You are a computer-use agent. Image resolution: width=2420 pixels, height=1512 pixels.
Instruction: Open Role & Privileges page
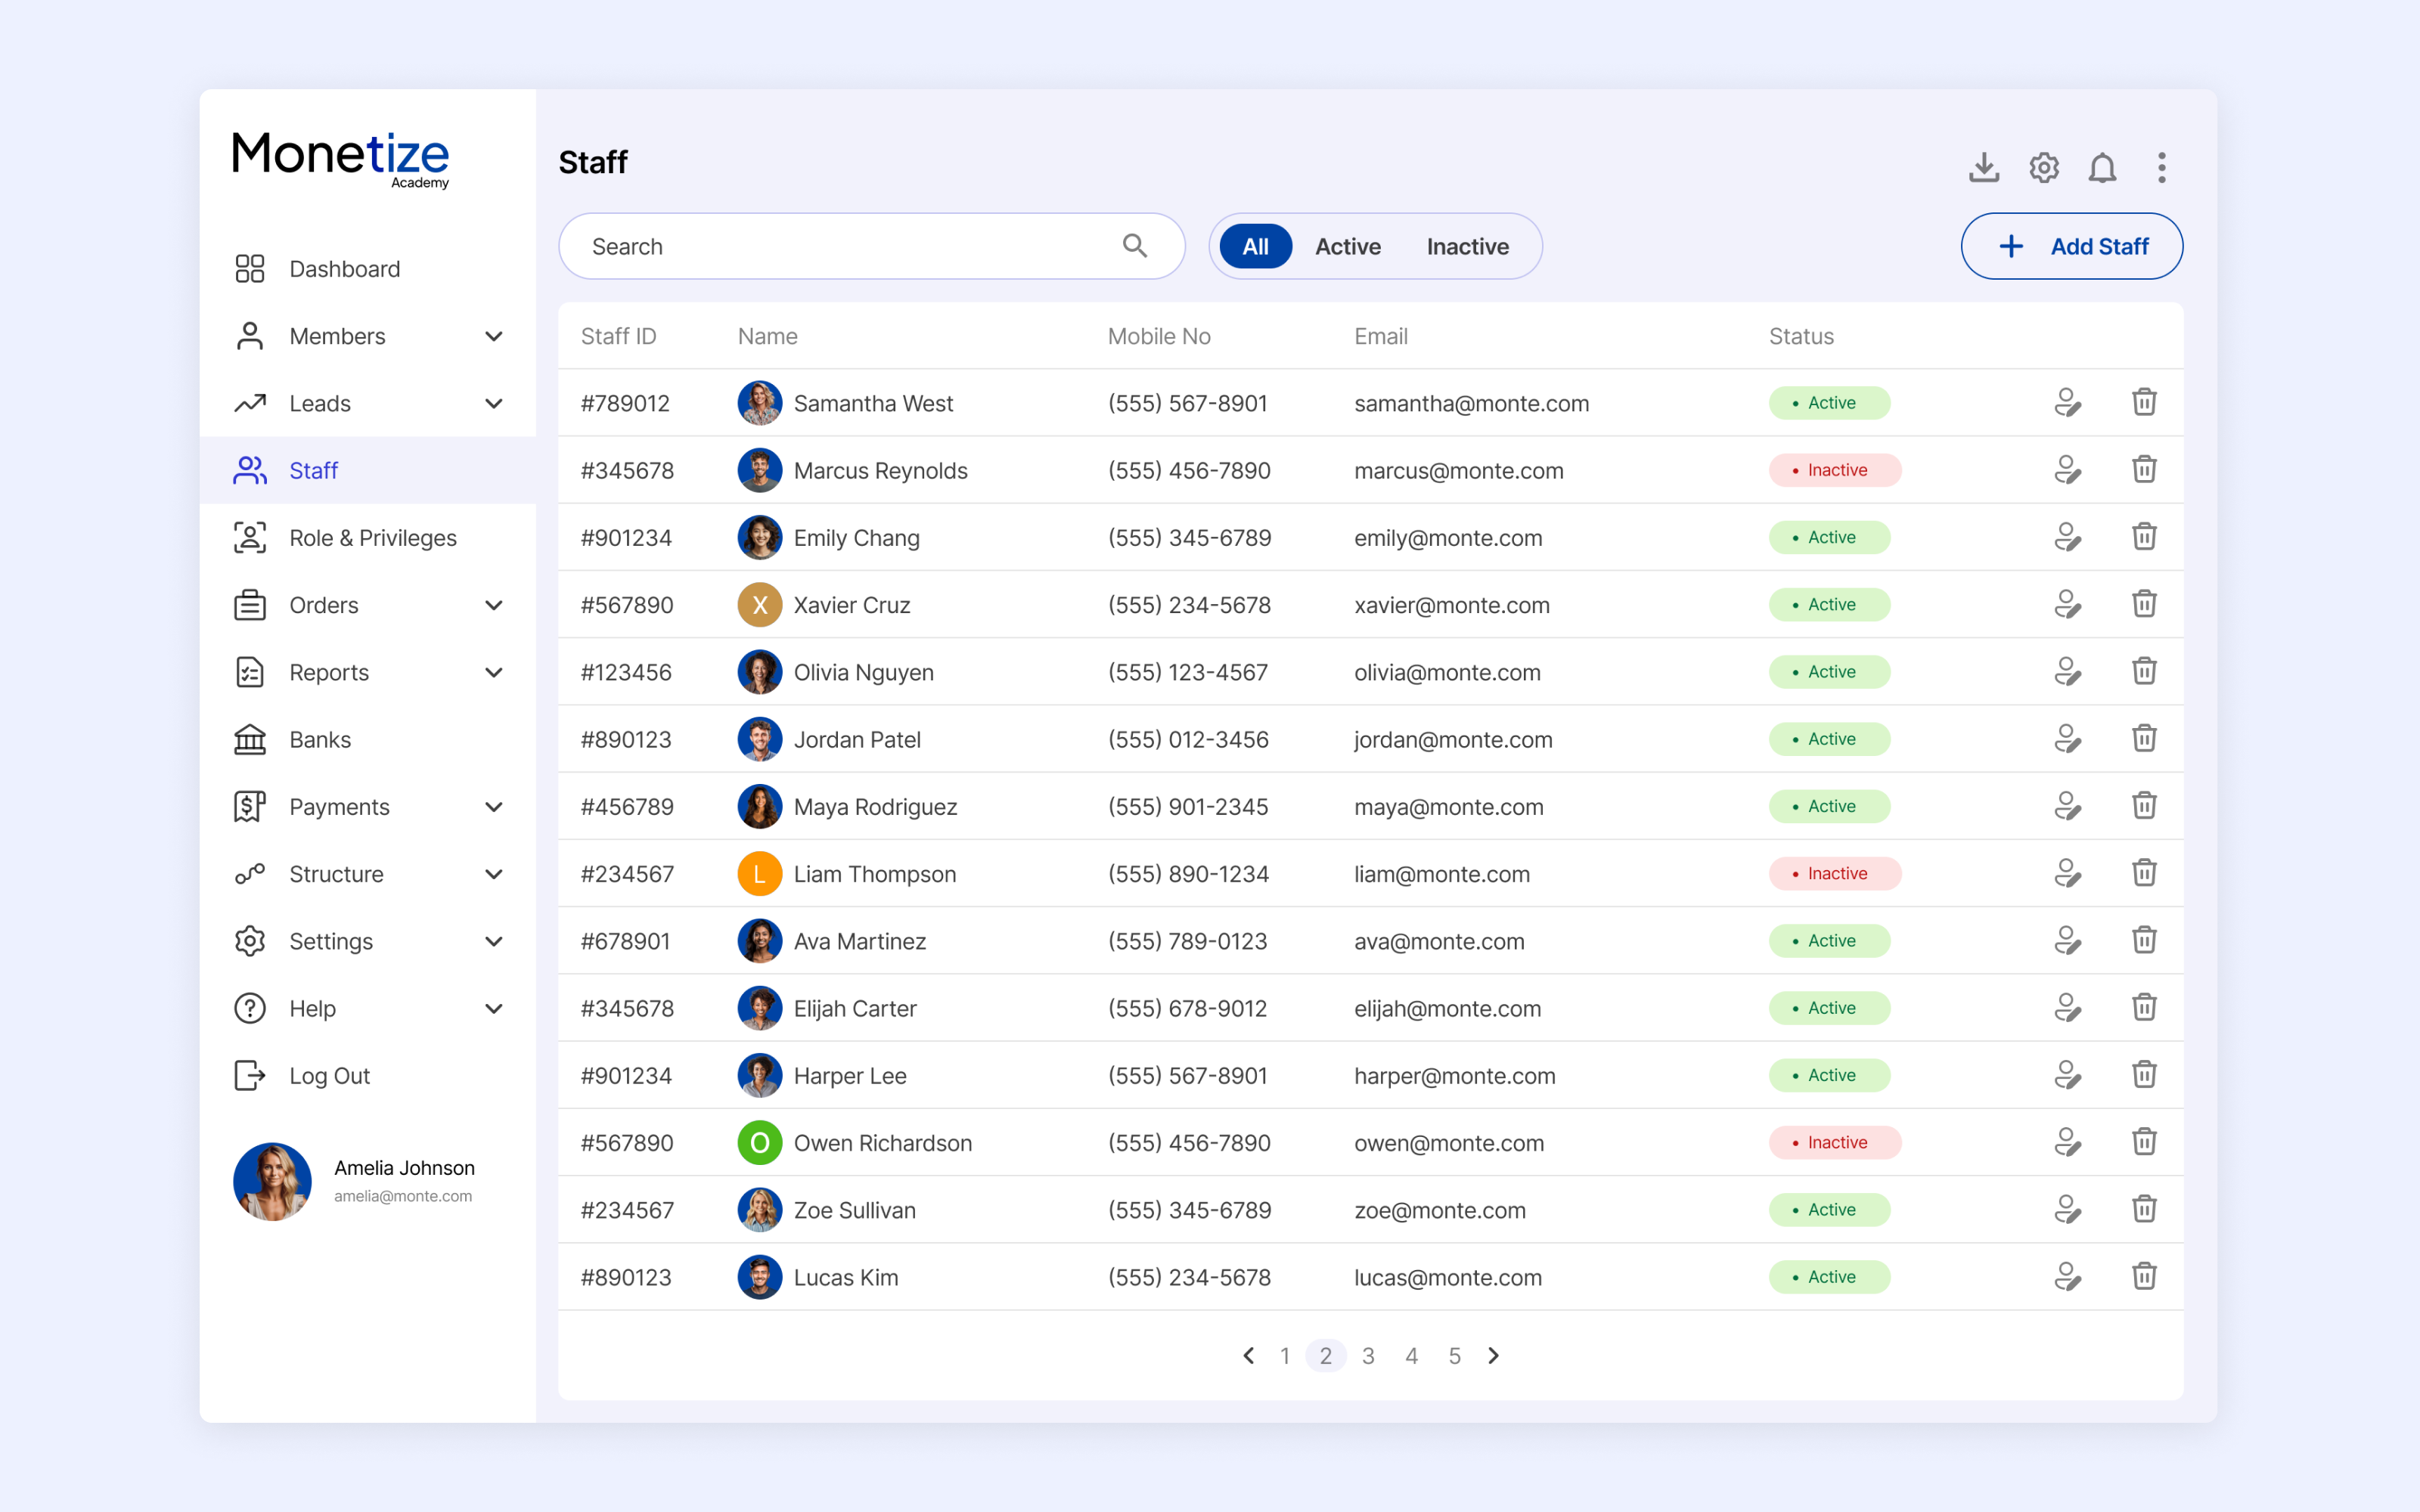coord(367,538)
